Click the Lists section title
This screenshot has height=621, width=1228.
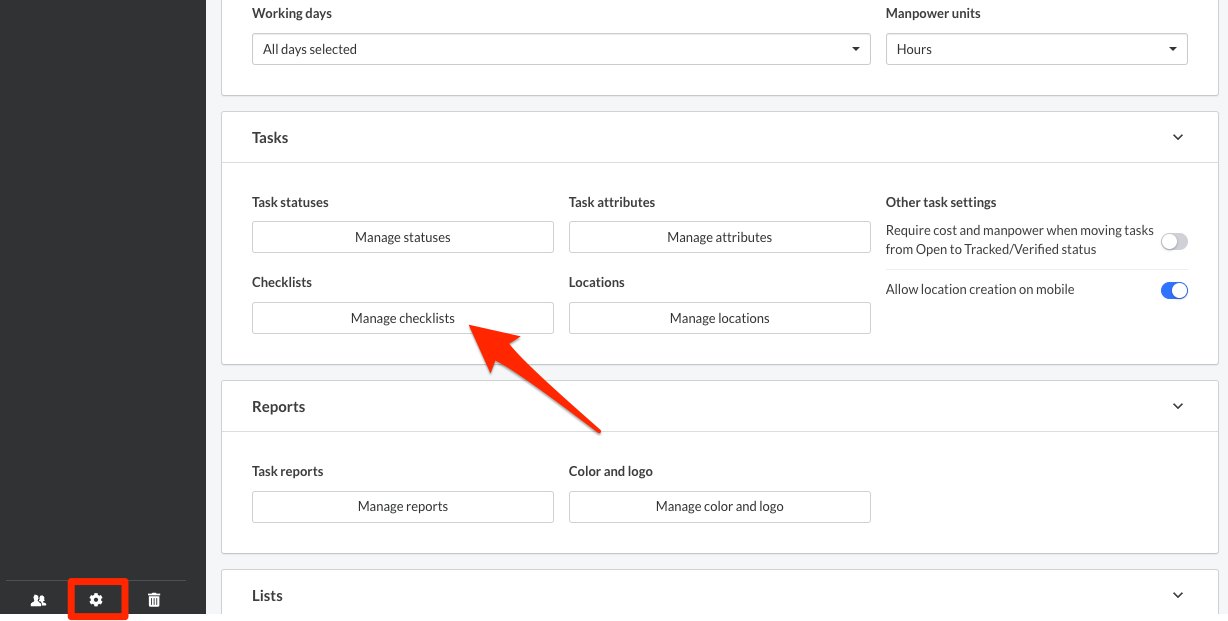pyautogui.click(x=267, y=596)
